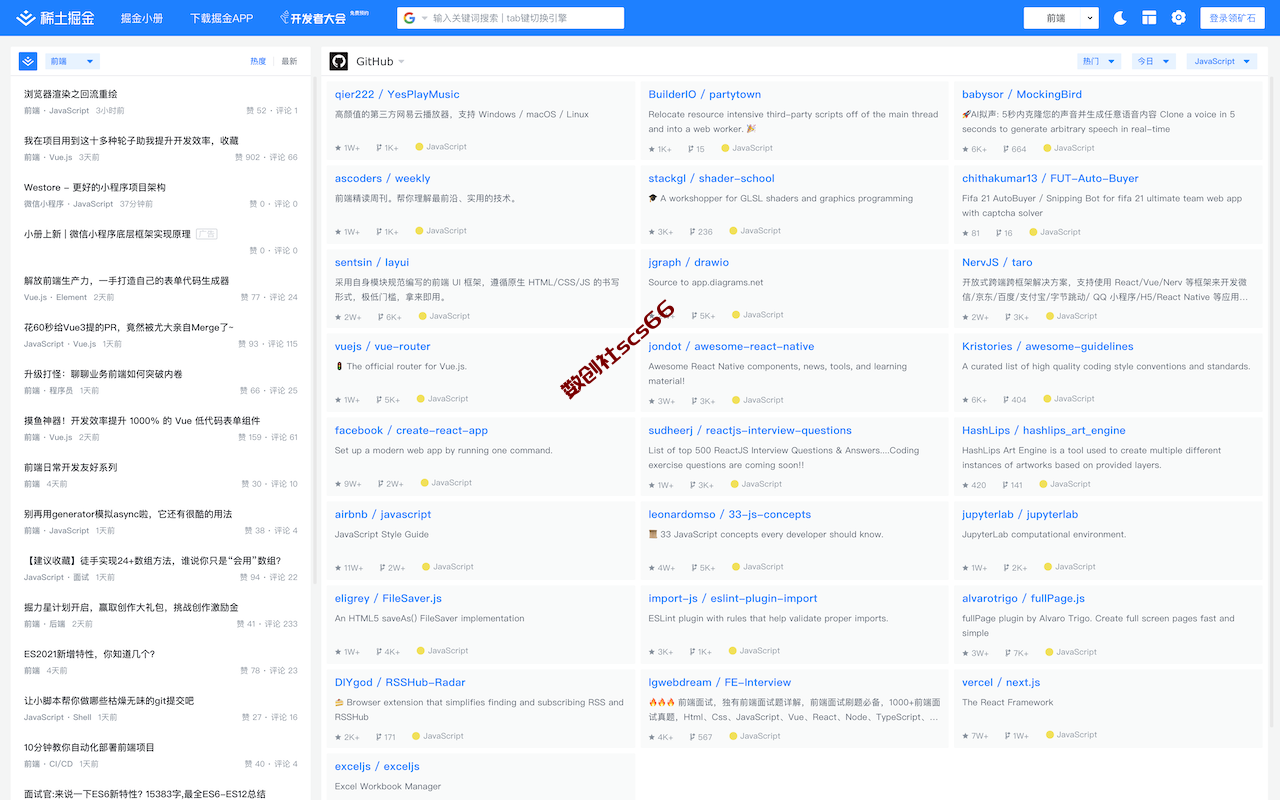Open the 前端 dropdown in left panel
The width and height of the screenshot is (1280, 800).
(x=72, y=61)
